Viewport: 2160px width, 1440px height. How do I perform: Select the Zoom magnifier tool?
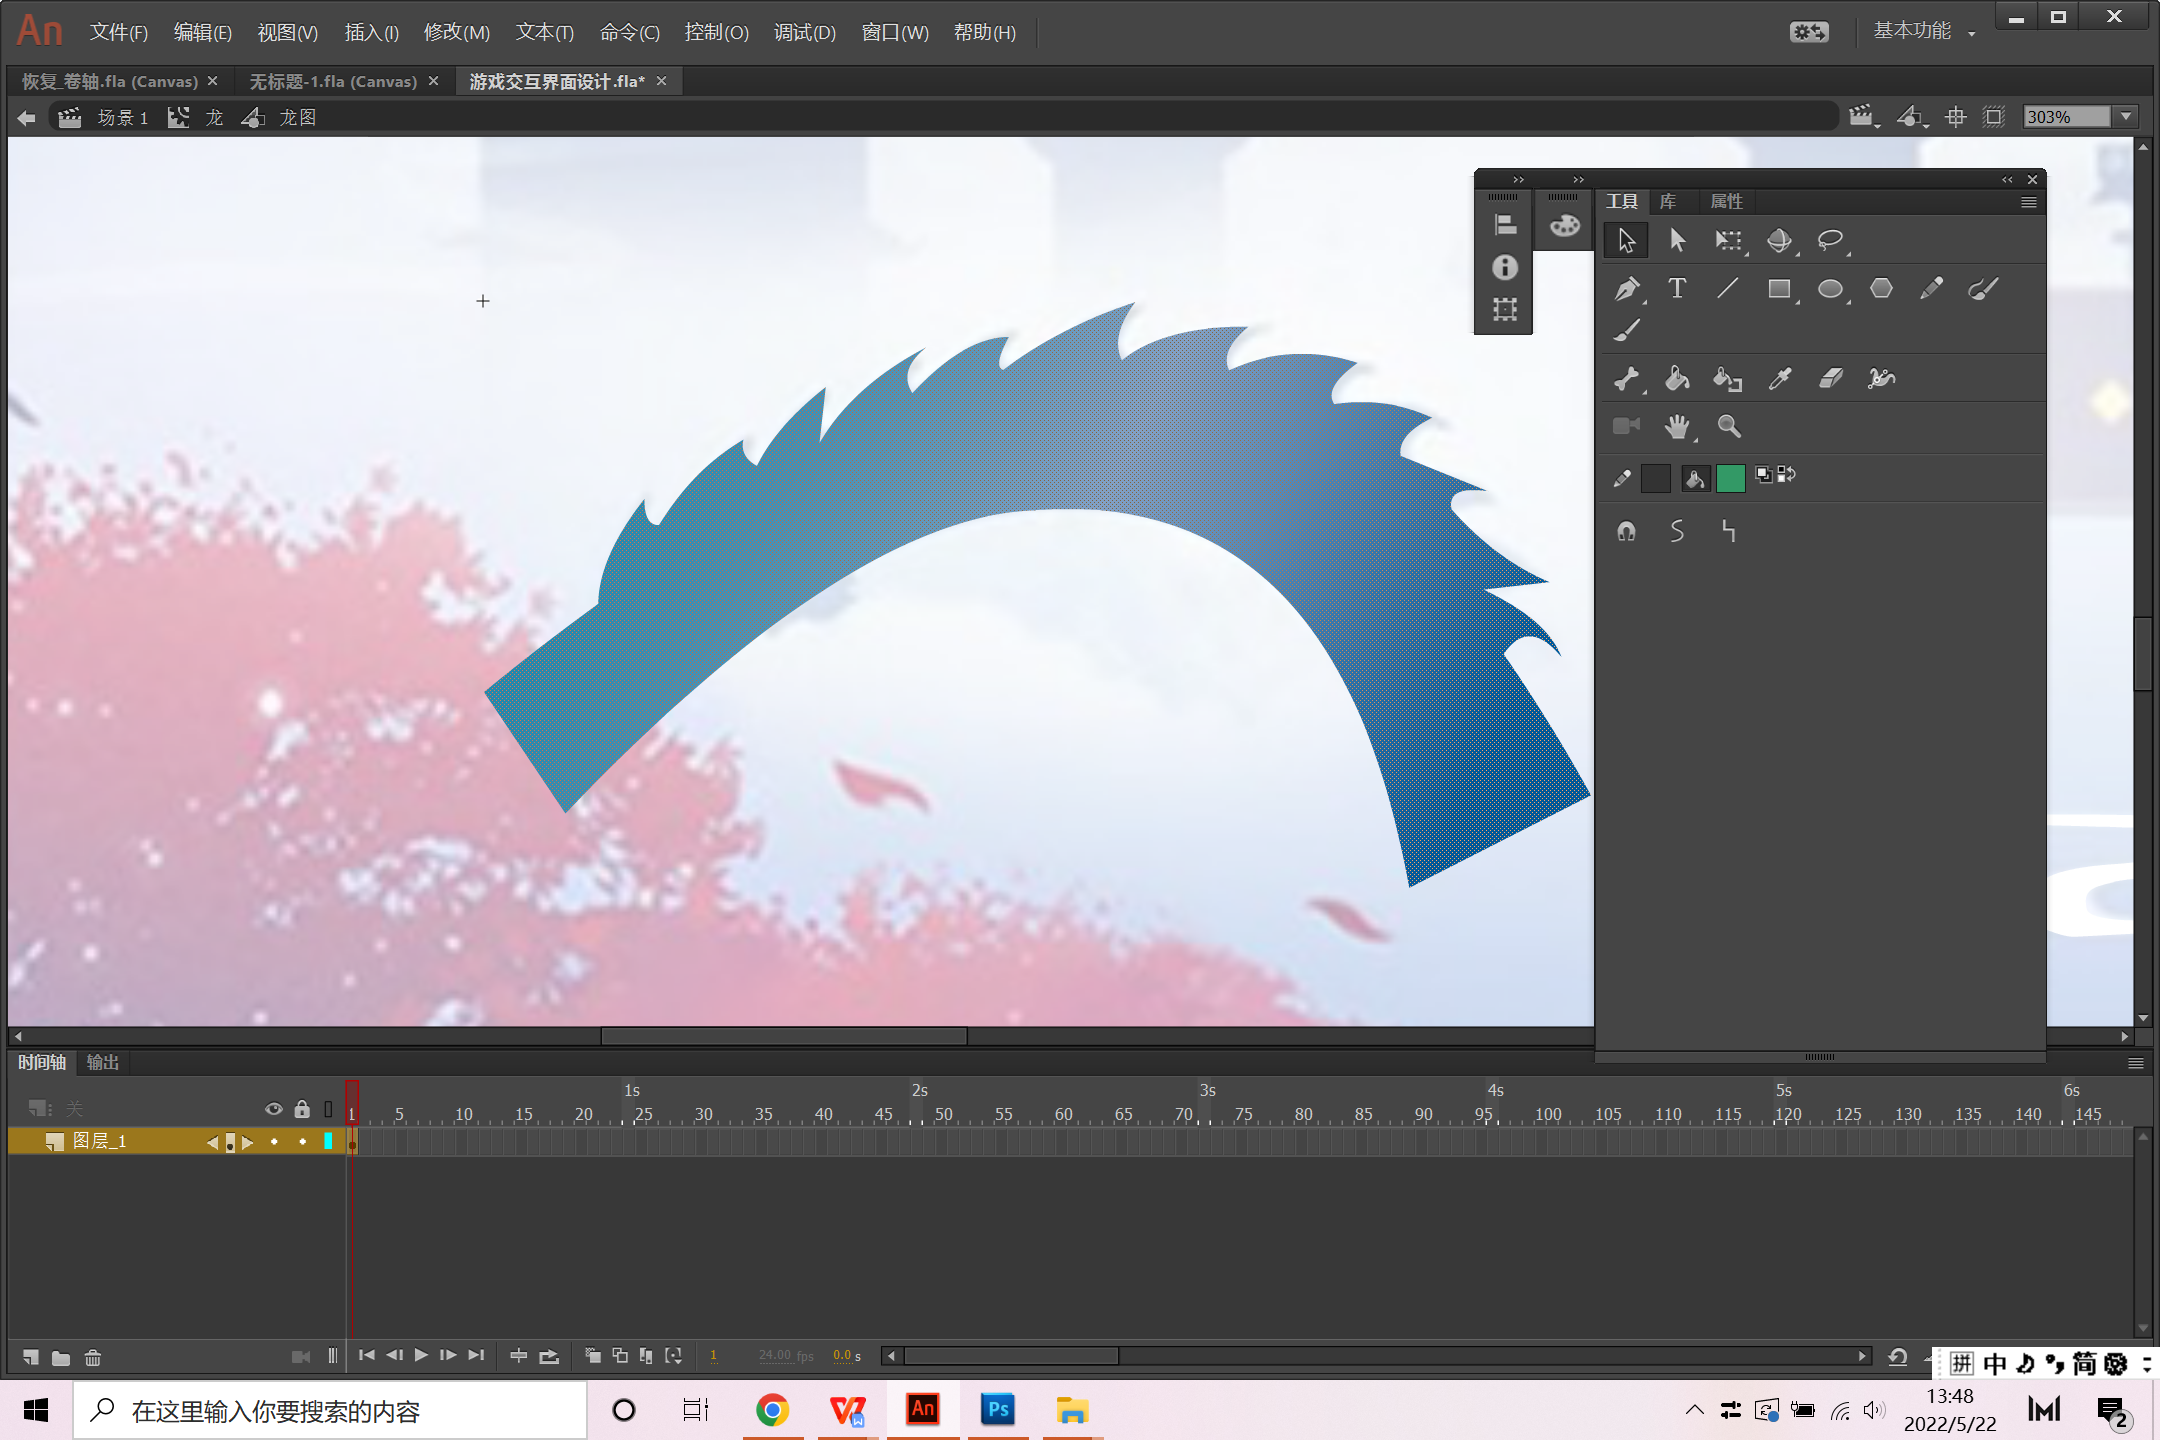tap(1728, 427)
